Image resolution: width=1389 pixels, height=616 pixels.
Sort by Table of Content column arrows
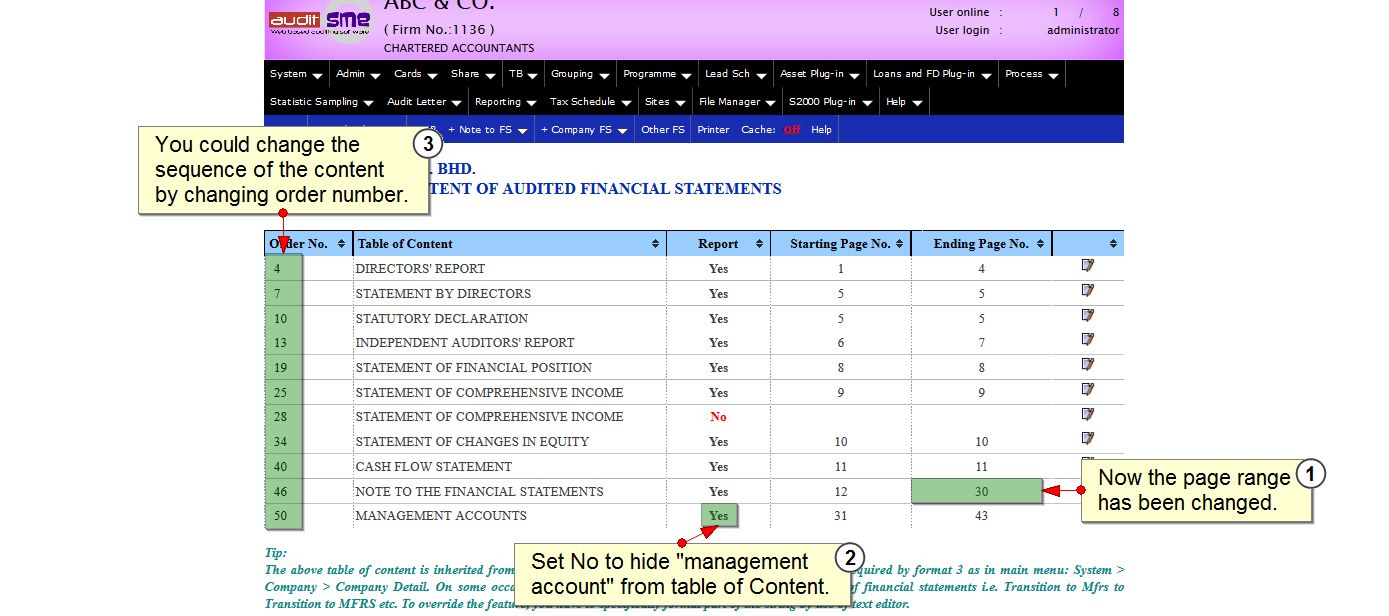(656, 244)
